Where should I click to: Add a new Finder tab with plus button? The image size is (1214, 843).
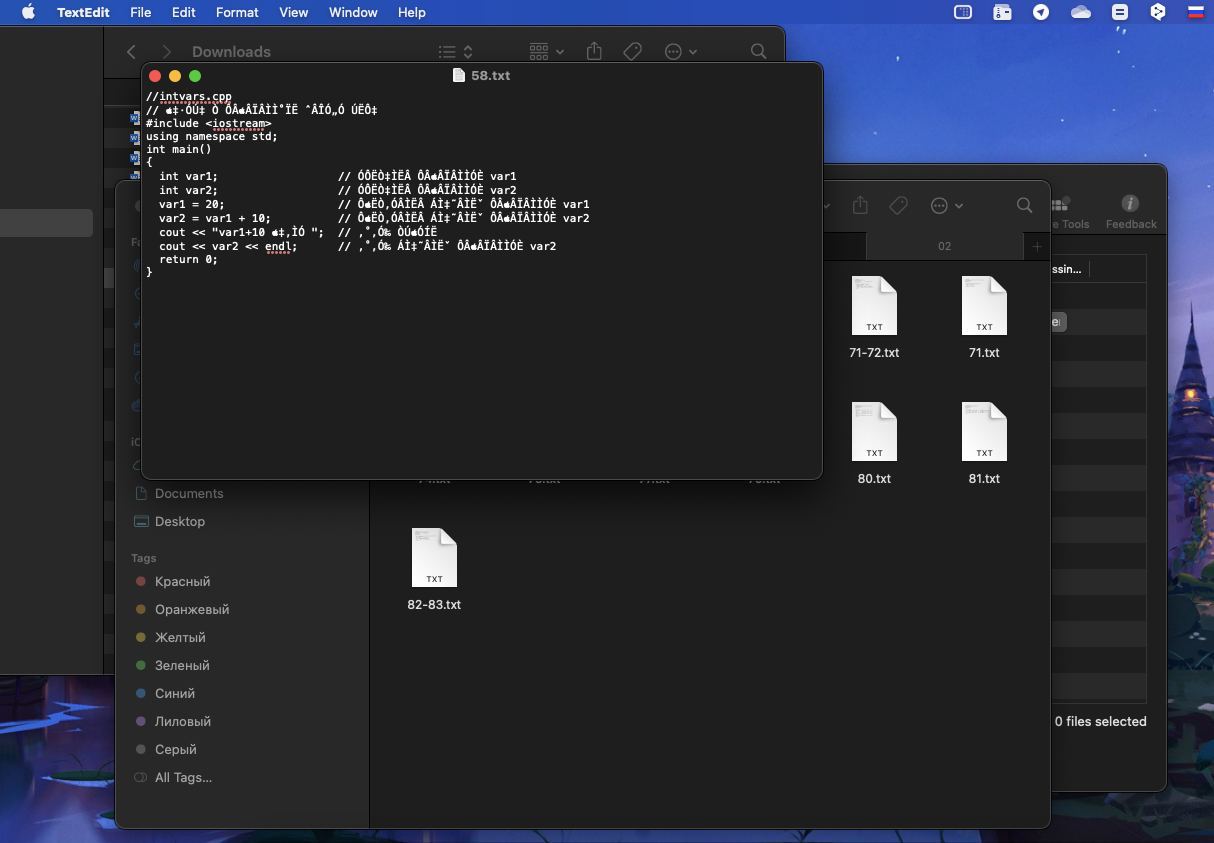point(1037,246)
